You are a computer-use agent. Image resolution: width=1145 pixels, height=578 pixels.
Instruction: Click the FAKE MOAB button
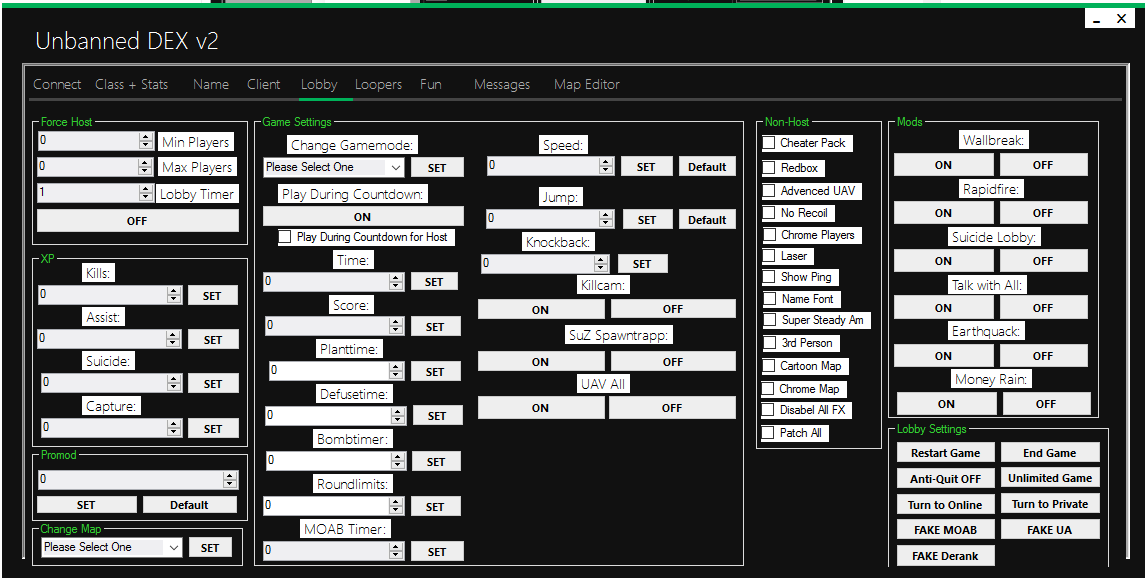[x=945, y=530]
